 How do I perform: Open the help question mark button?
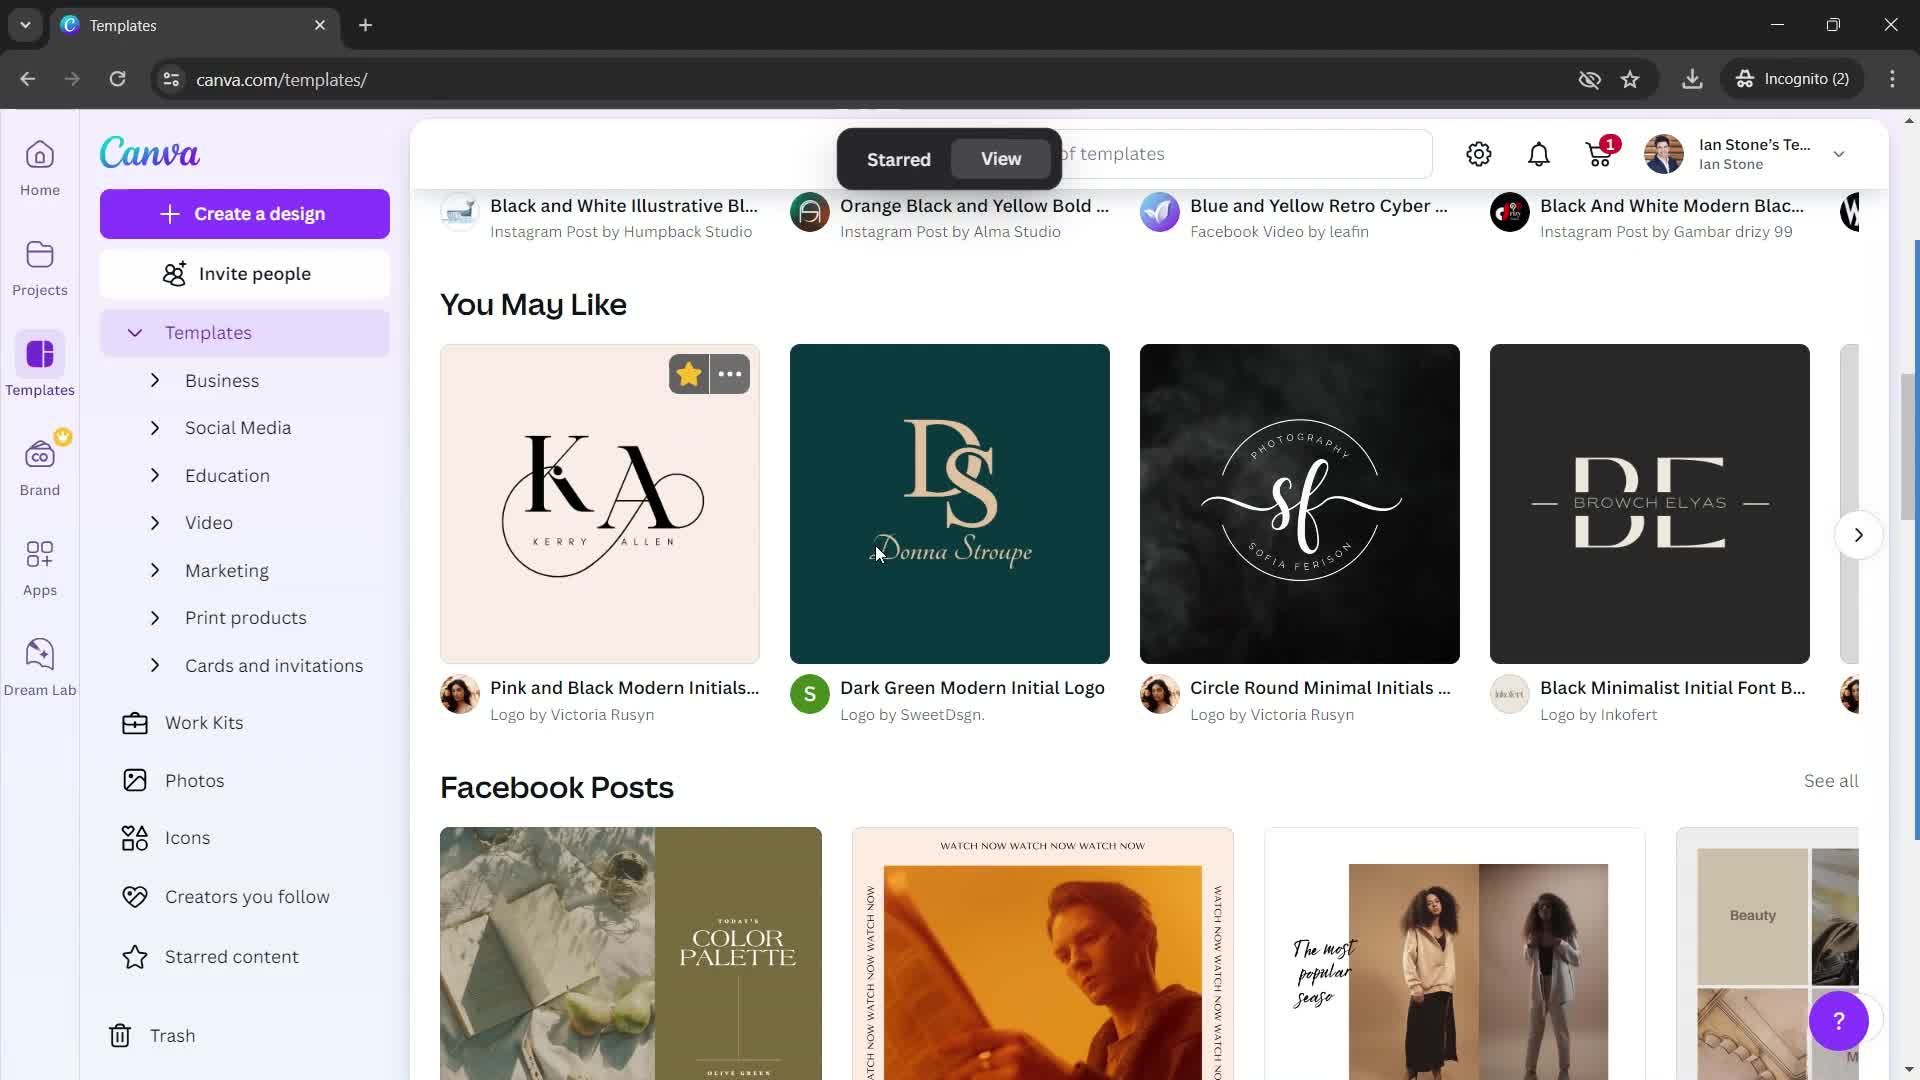(x=1838, y=1021)
